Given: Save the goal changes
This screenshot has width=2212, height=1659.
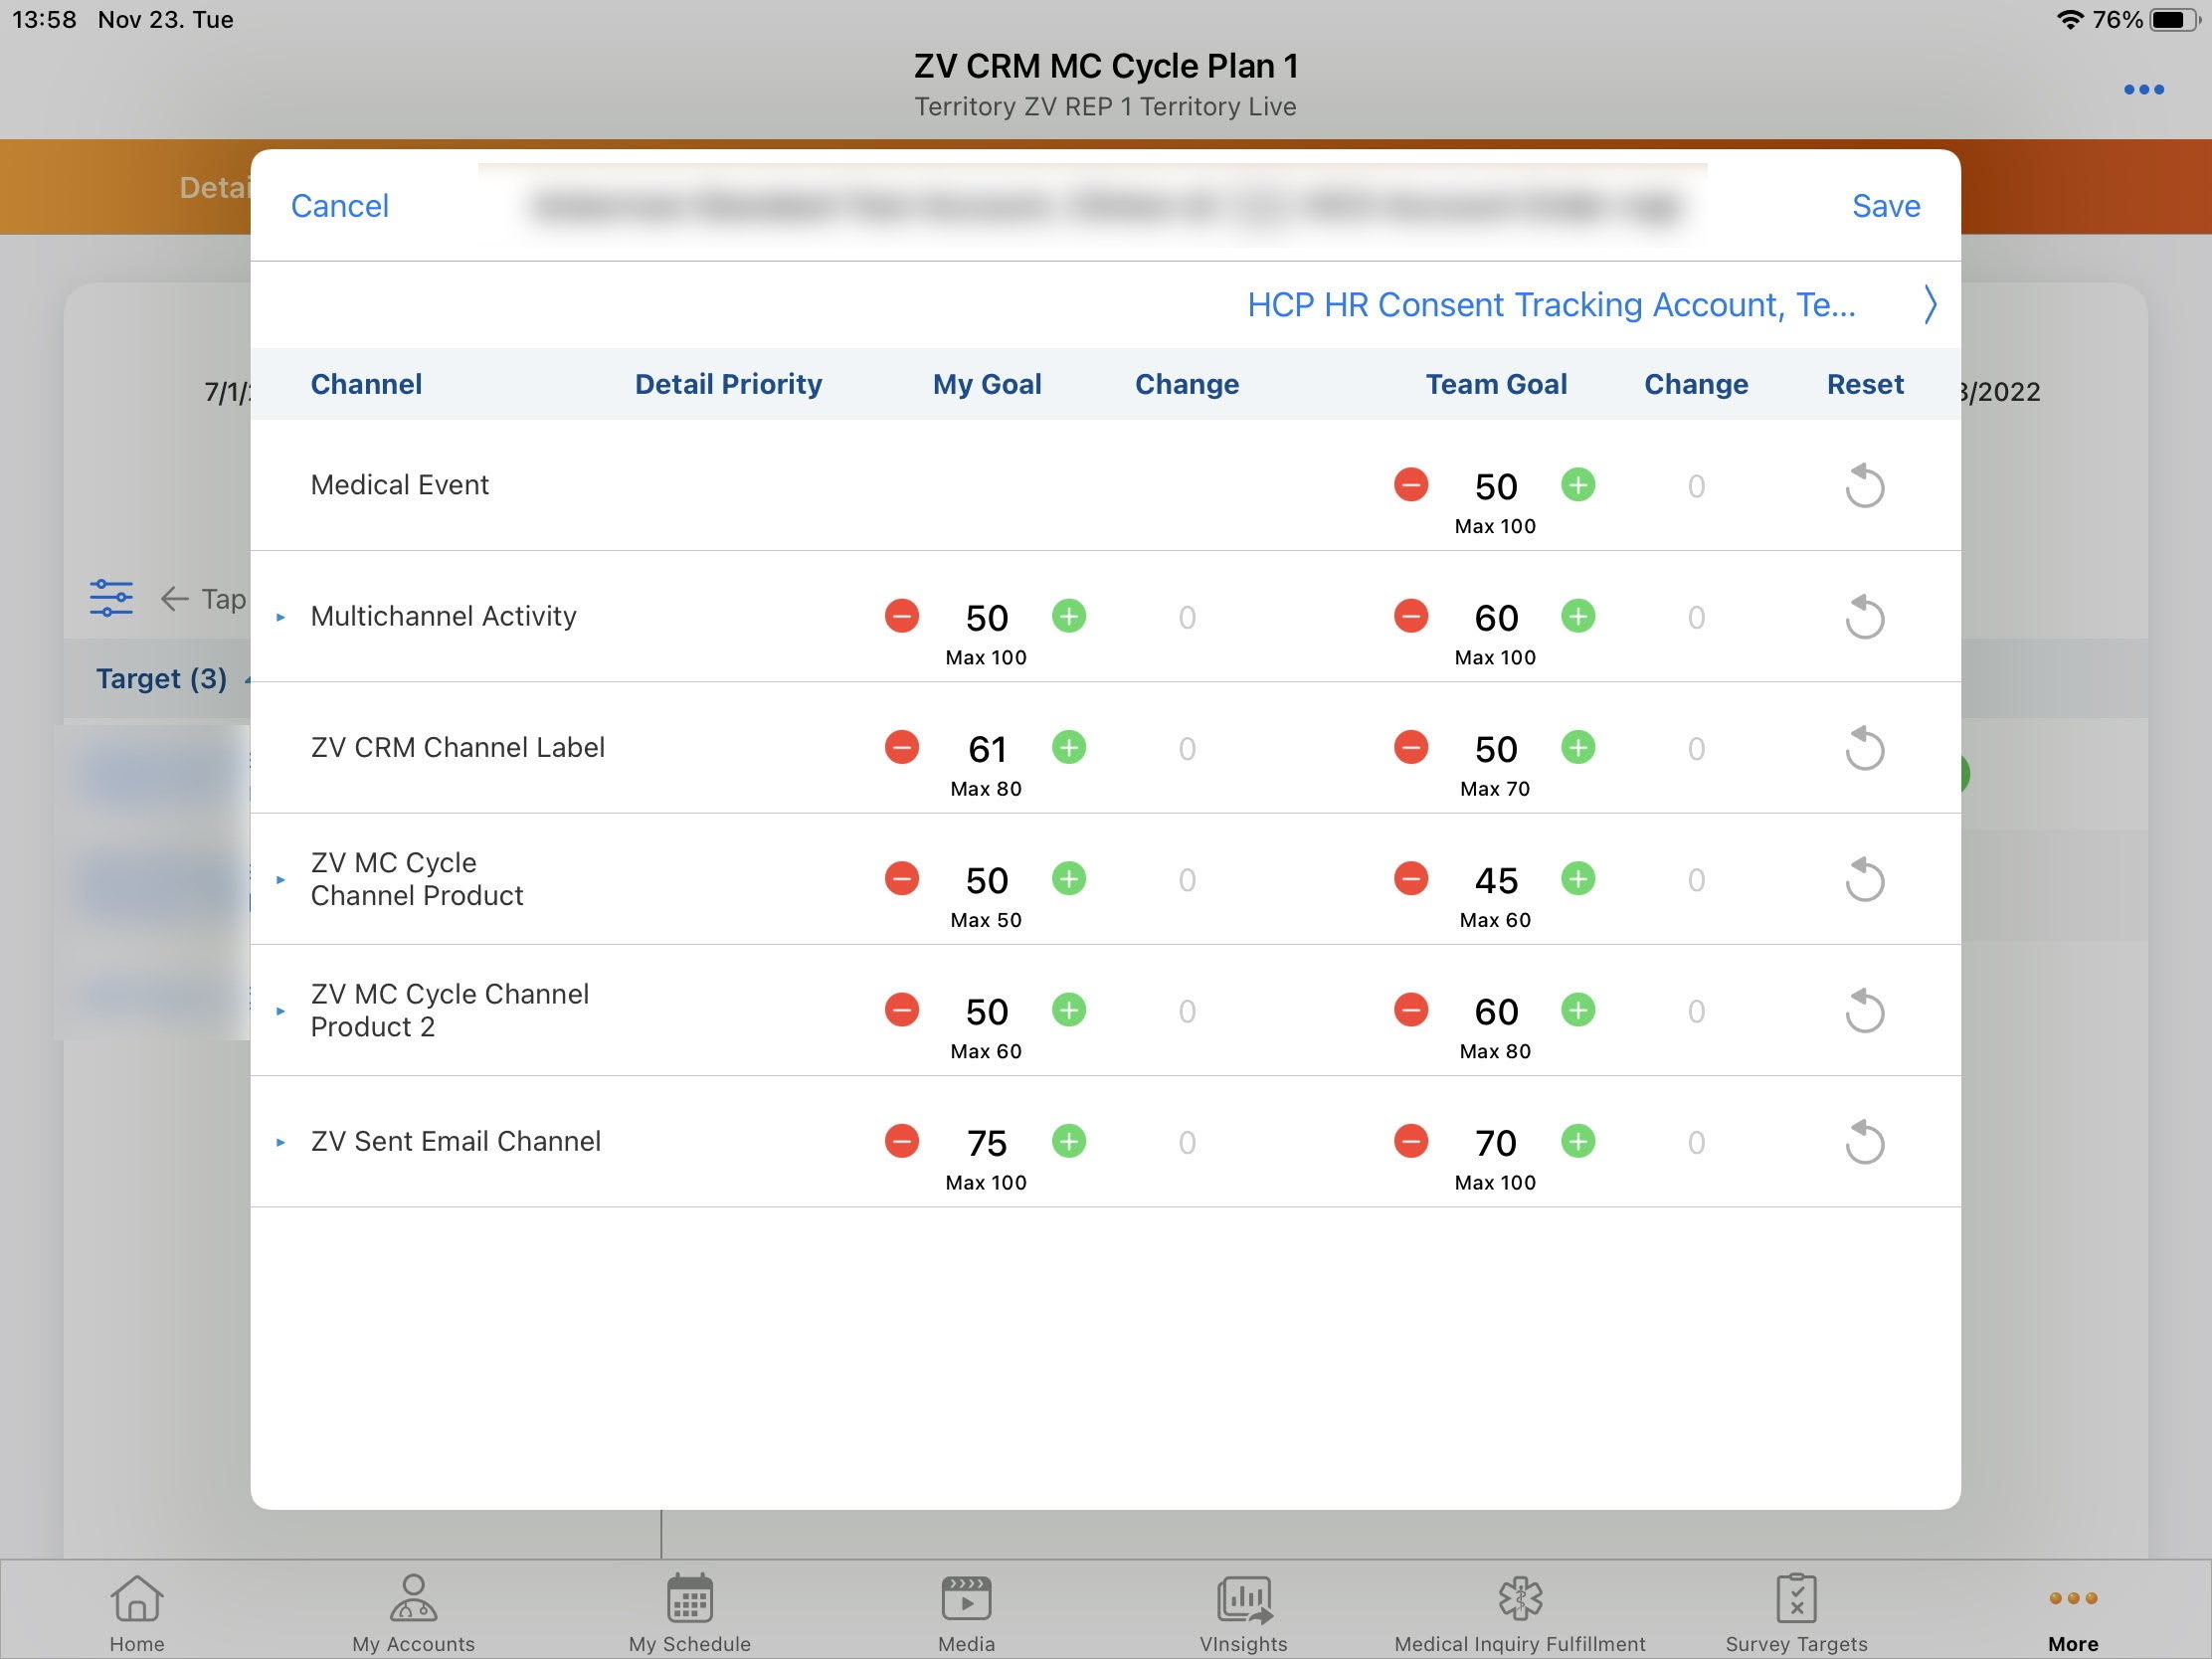Looking at the screenshot, I should 1885,206.
